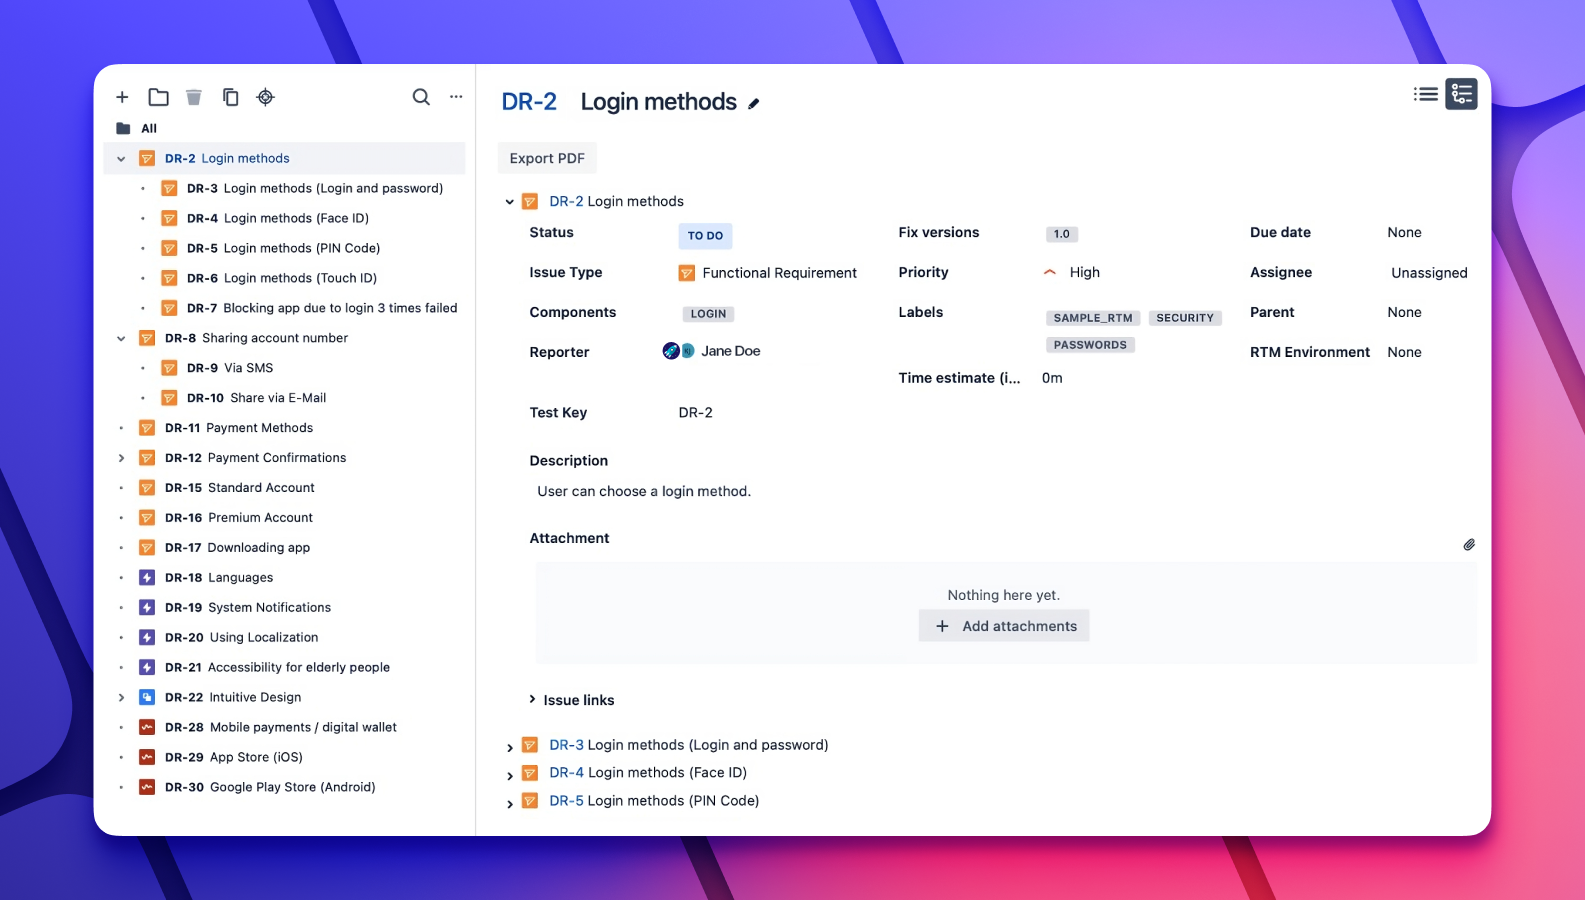This screenshot has height=900, width=1585.
Task: Open search in the tree panel
Action: click(421, 97)
